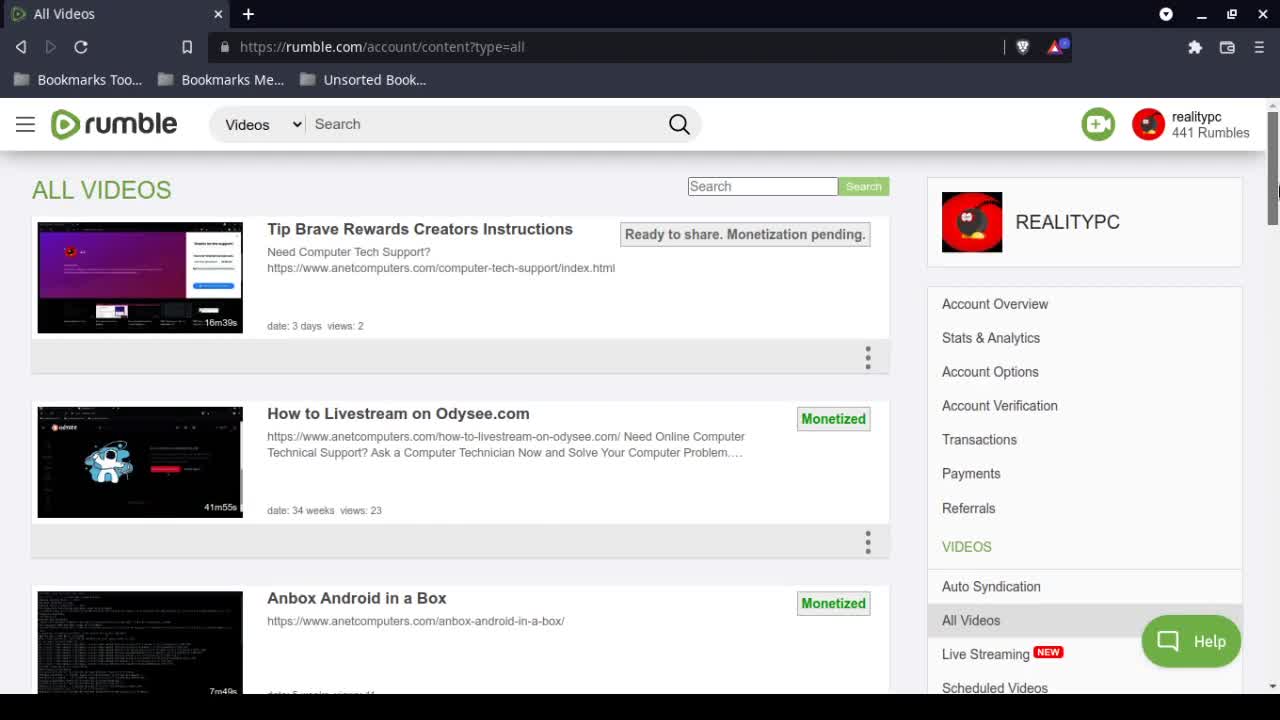Open the Rumble hamburger navigation menu
Viewport: 1280px width, 720px height.
[25, 124]
